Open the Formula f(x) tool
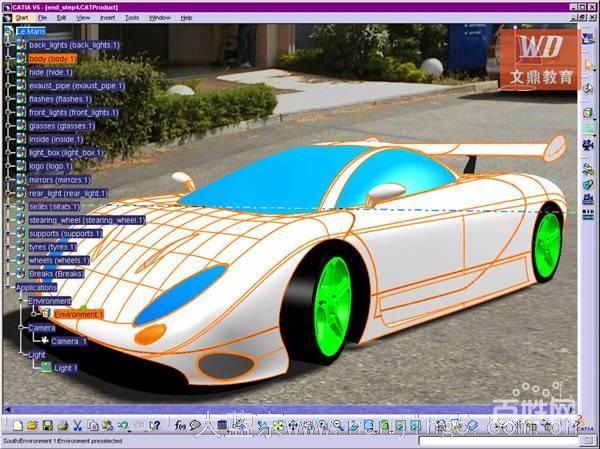Image resolution: width=600 pixels, height=449 pixels. pos(182,426)
